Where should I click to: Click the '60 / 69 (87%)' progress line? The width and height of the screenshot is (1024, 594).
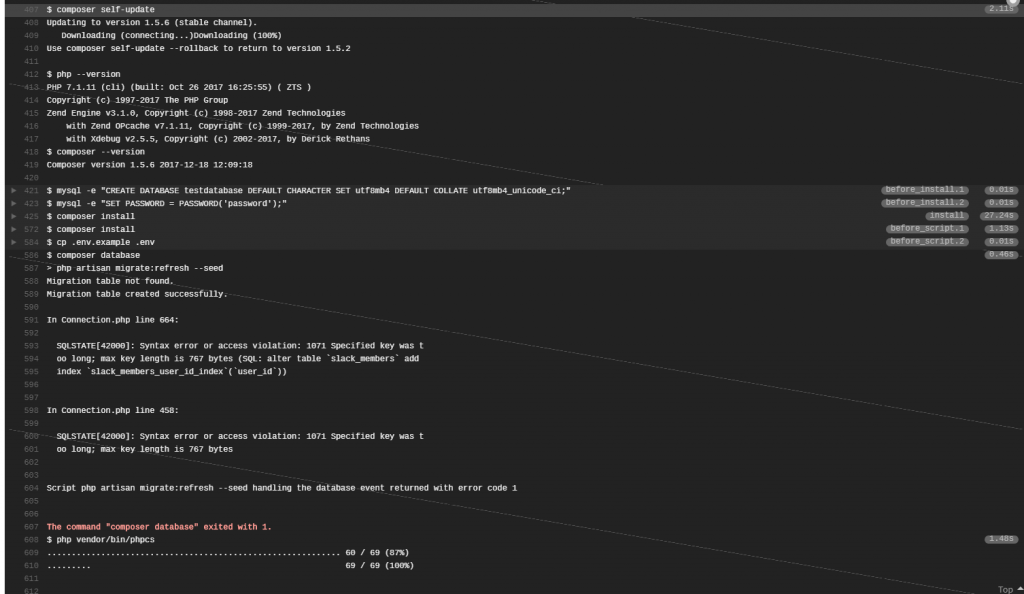(x=228, y=553)
